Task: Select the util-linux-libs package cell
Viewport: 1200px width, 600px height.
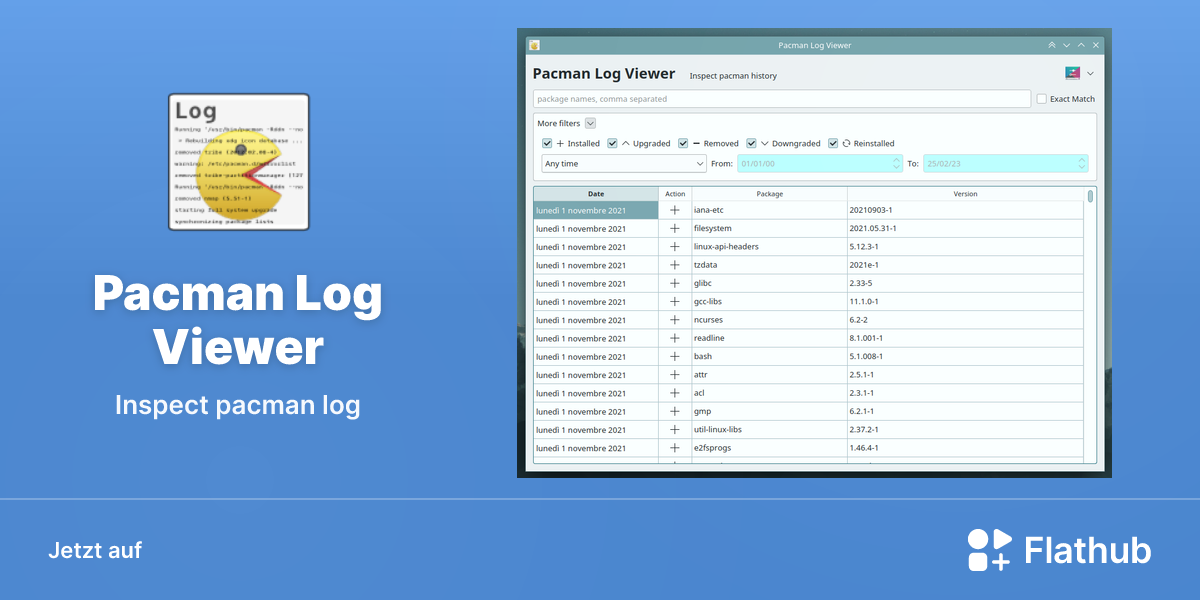Action: click(770, 430)
